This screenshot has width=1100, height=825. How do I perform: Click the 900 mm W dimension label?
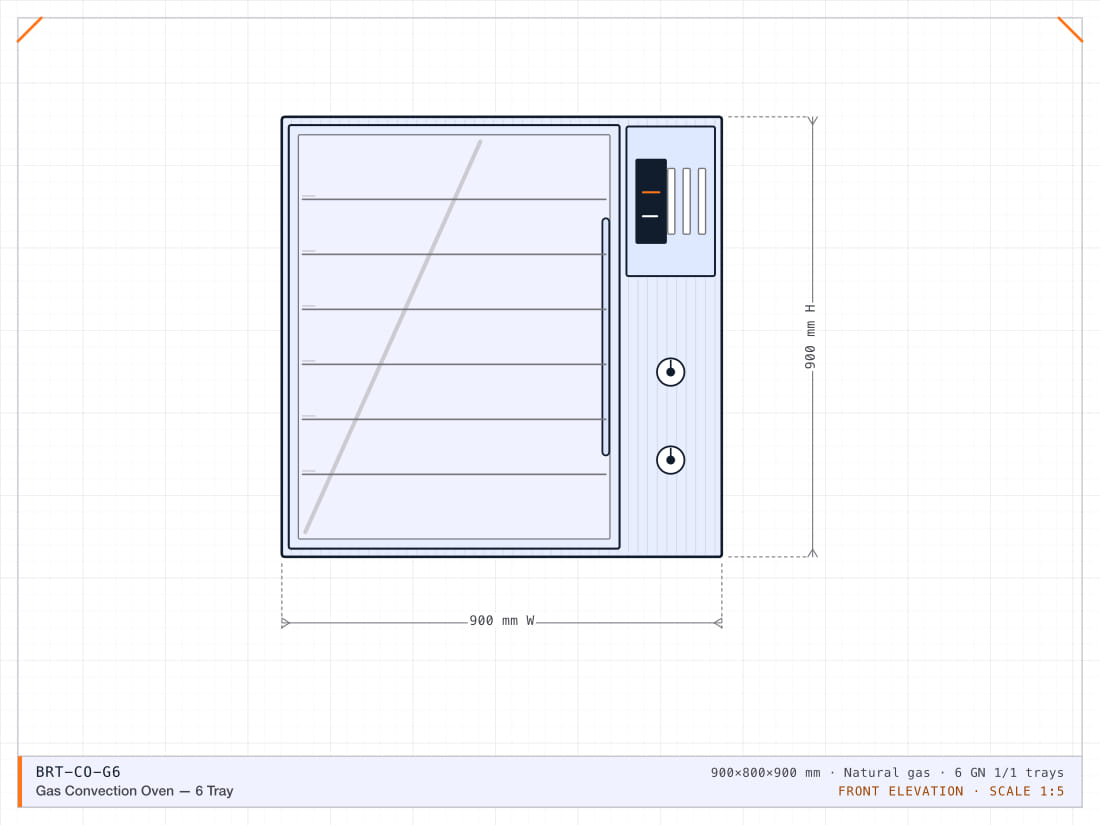click(502, 621)
